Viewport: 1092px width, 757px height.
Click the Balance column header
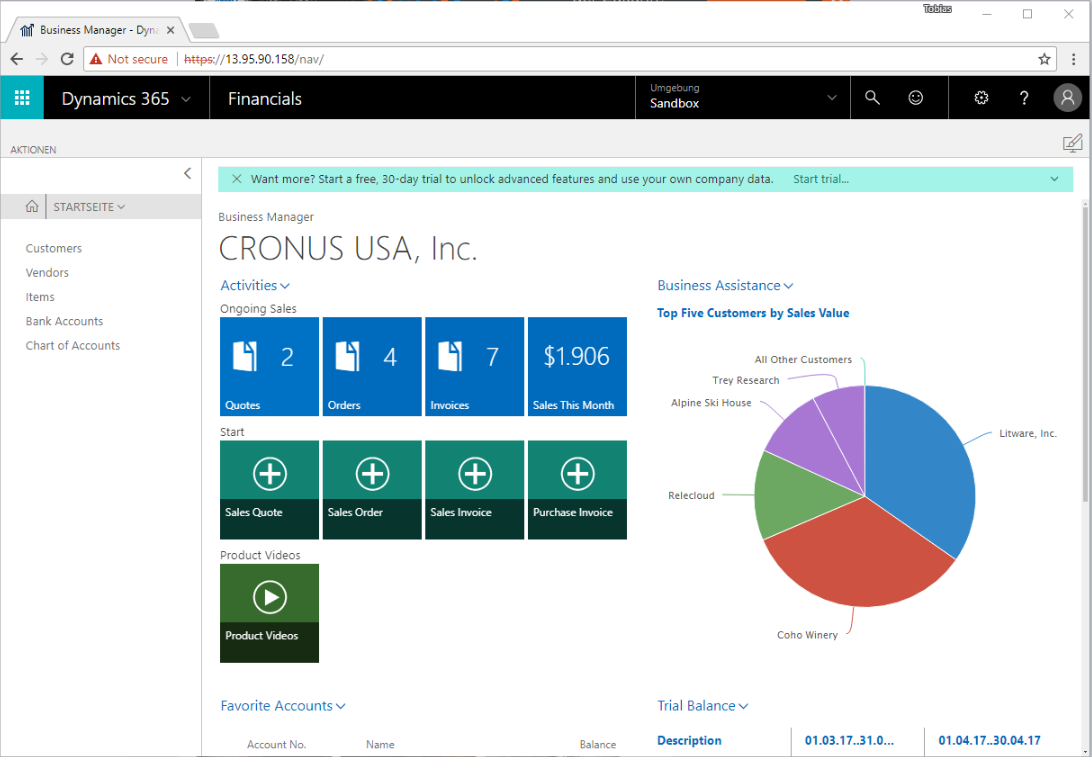point(598,744)
